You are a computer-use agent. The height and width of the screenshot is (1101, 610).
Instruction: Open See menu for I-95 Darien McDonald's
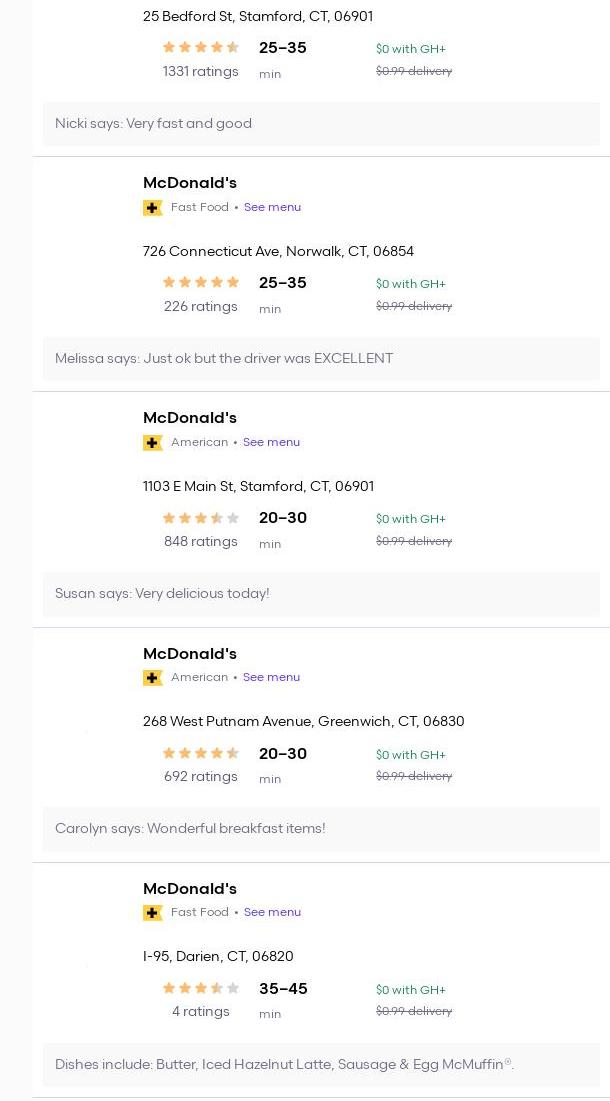[272, 912]
